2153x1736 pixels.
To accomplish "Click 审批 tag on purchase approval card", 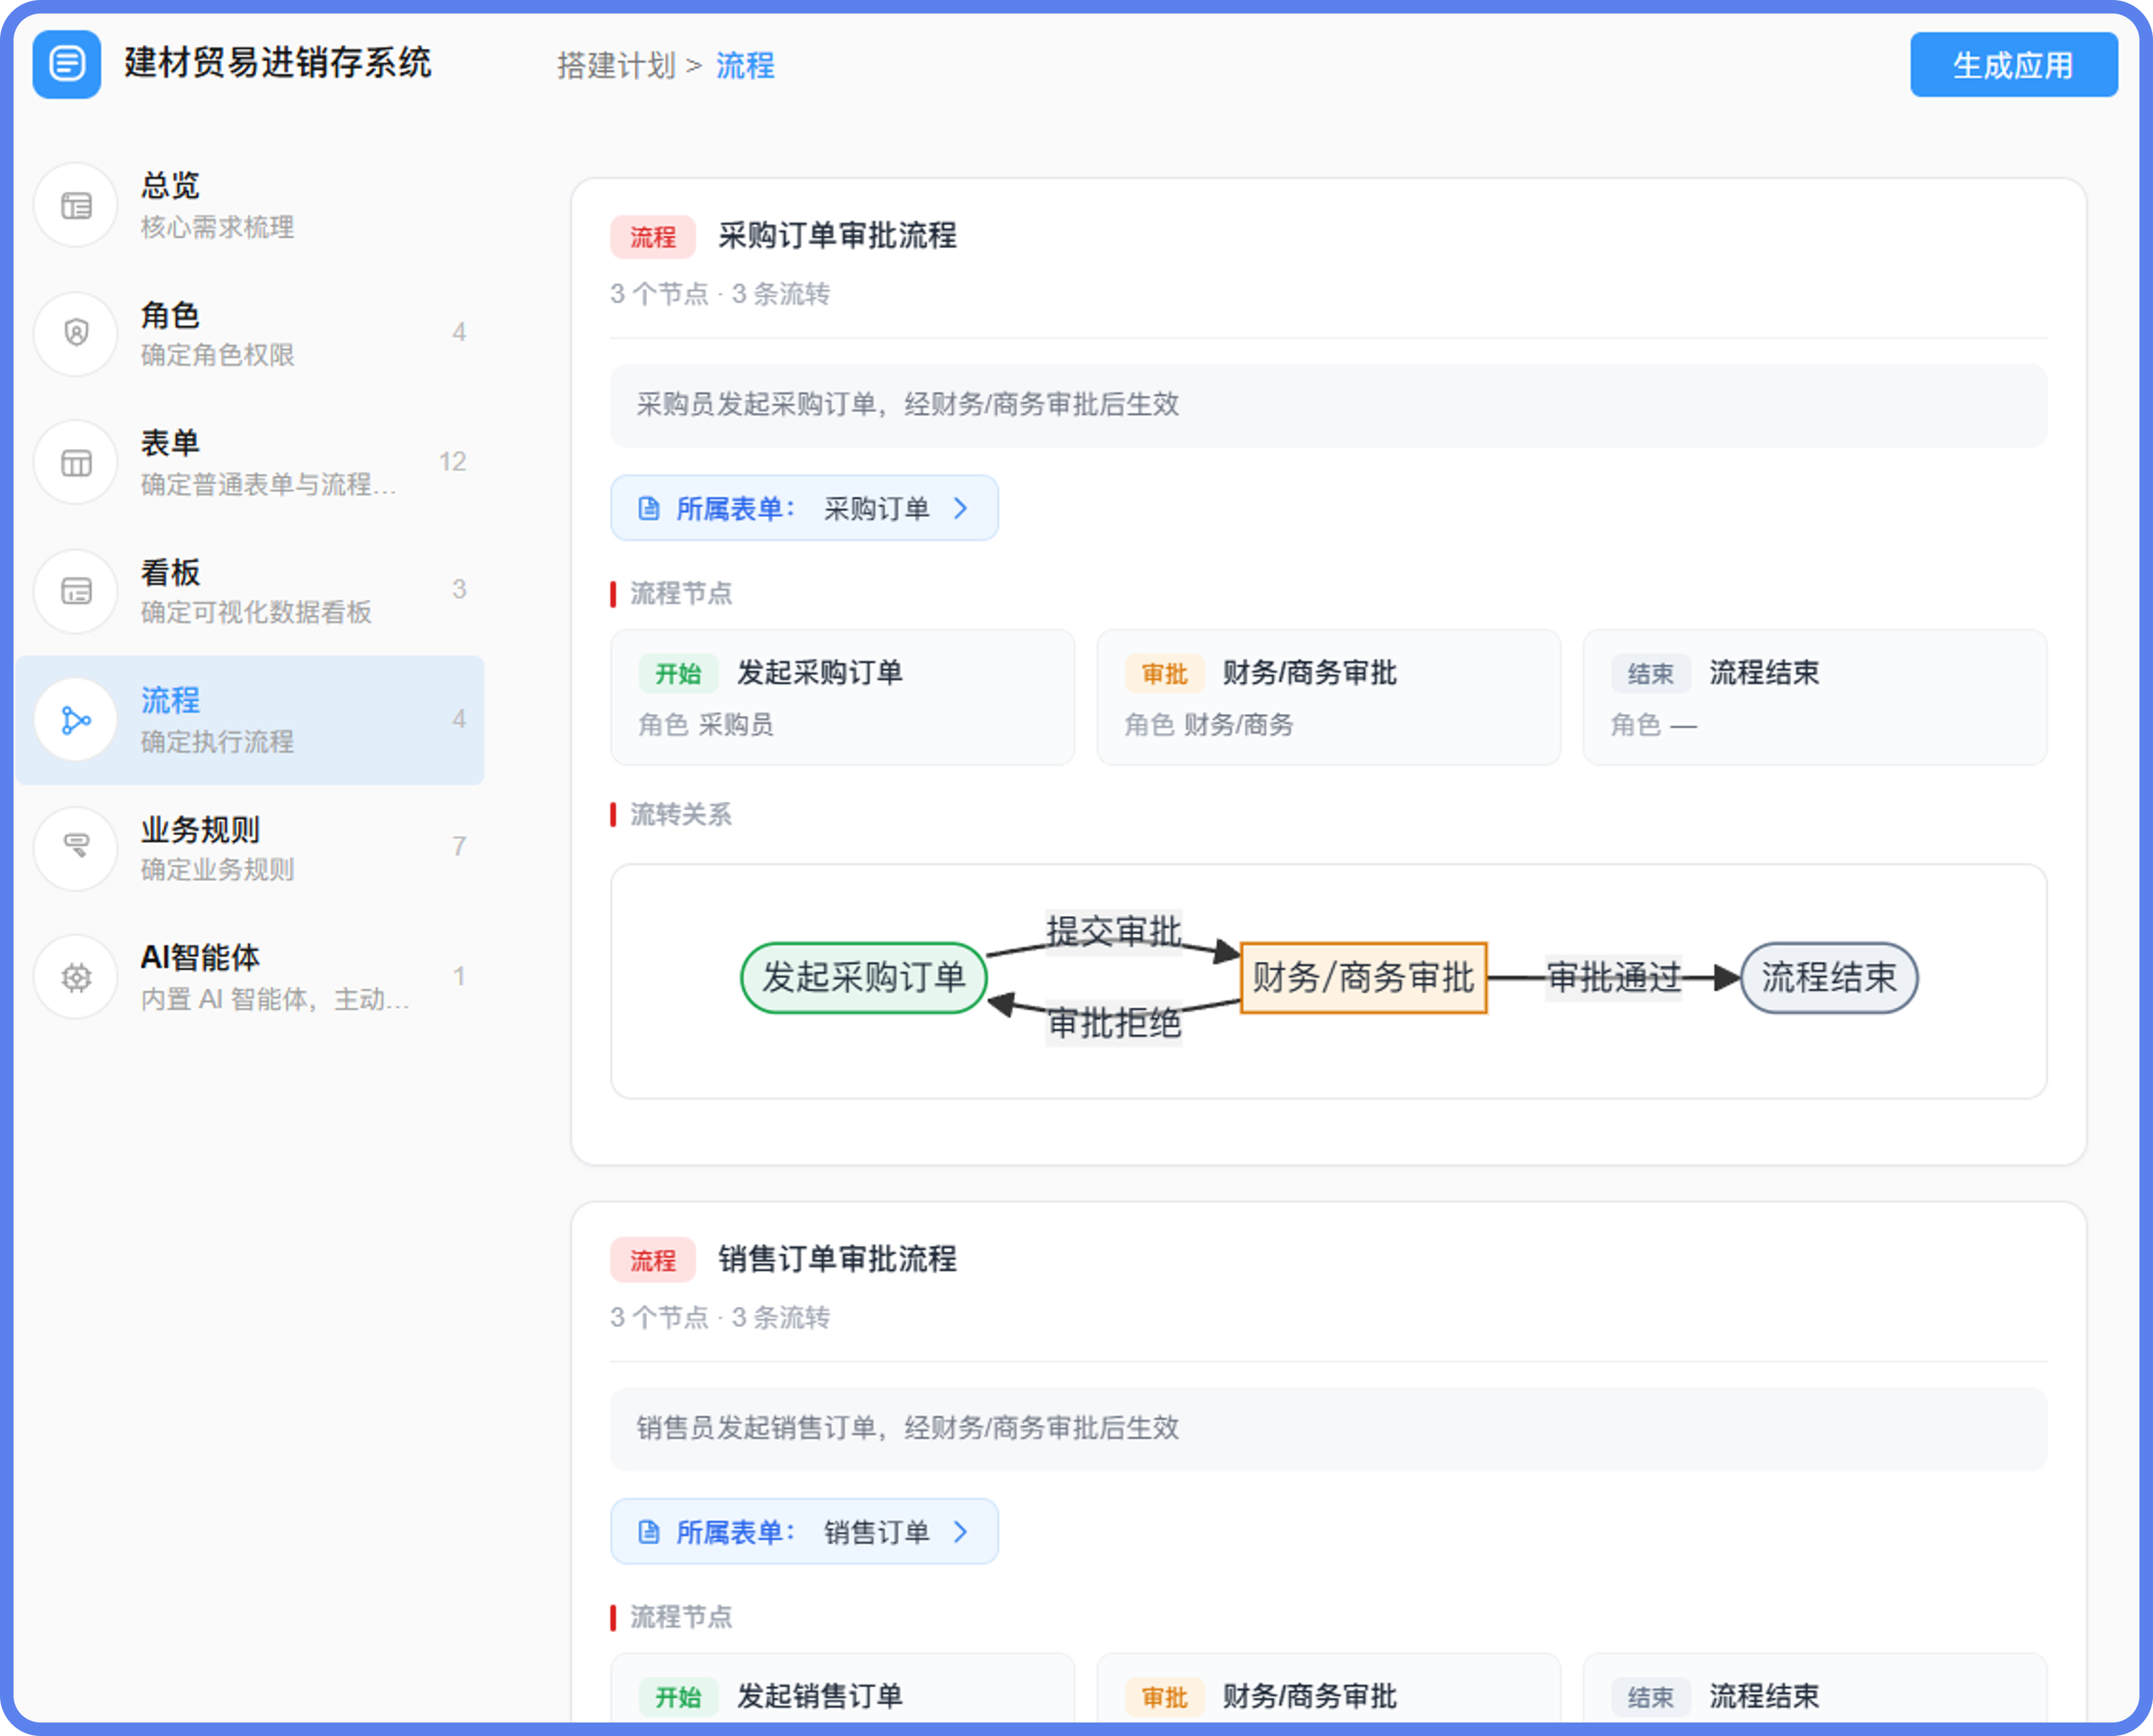I will pos(1164,674).
